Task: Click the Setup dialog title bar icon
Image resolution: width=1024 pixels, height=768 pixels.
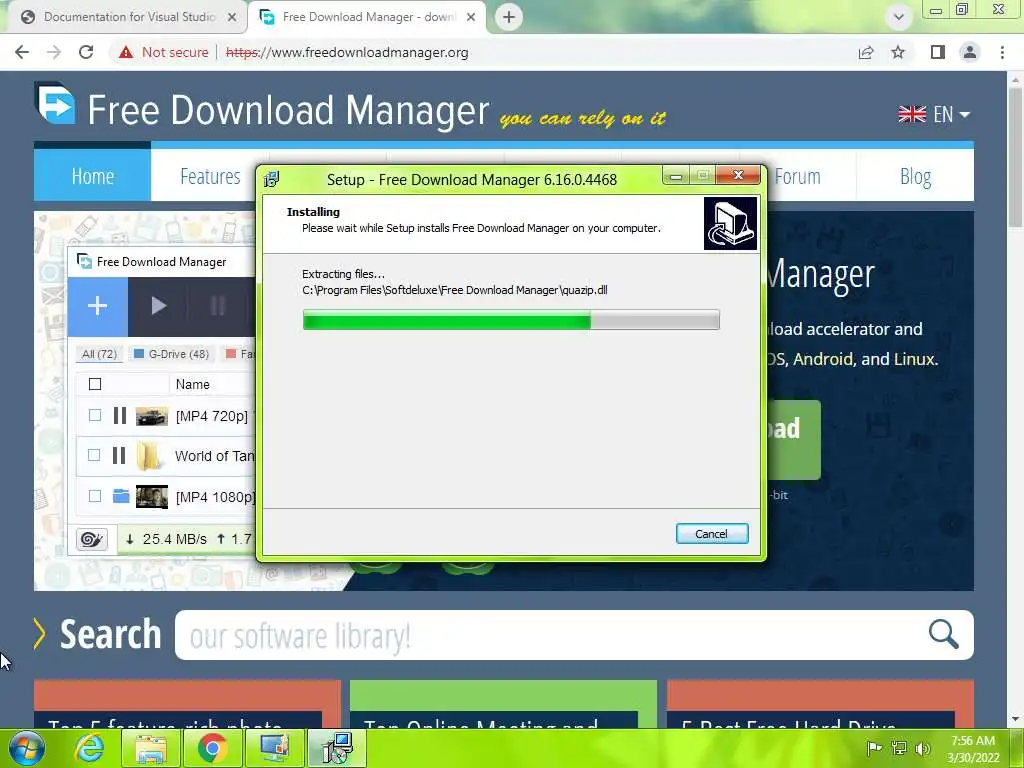Action: tap(272, 179)
